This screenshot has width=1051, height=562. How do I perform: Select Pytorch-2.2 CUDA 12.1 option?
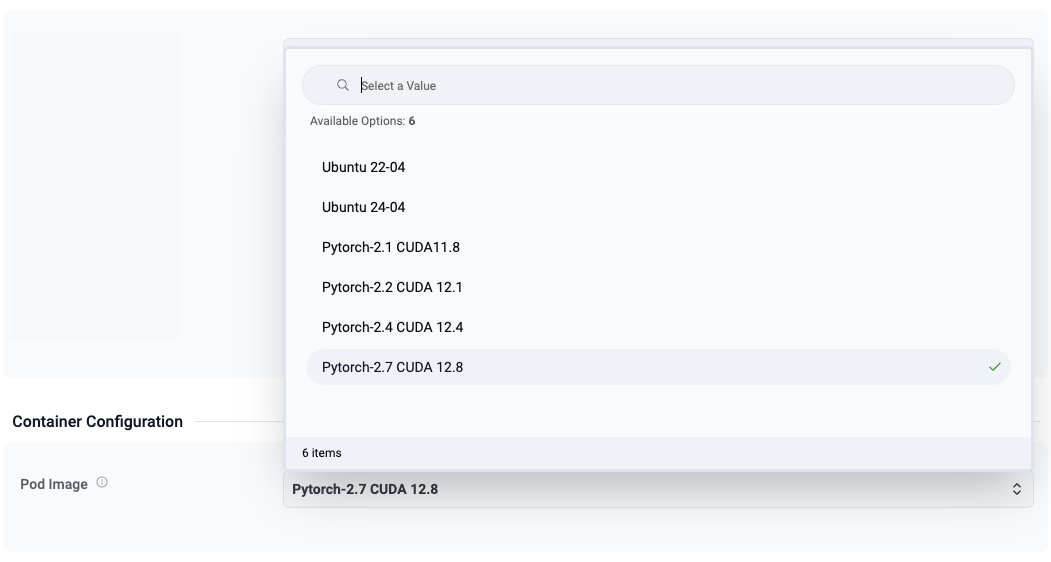click(x=392, y=287)
